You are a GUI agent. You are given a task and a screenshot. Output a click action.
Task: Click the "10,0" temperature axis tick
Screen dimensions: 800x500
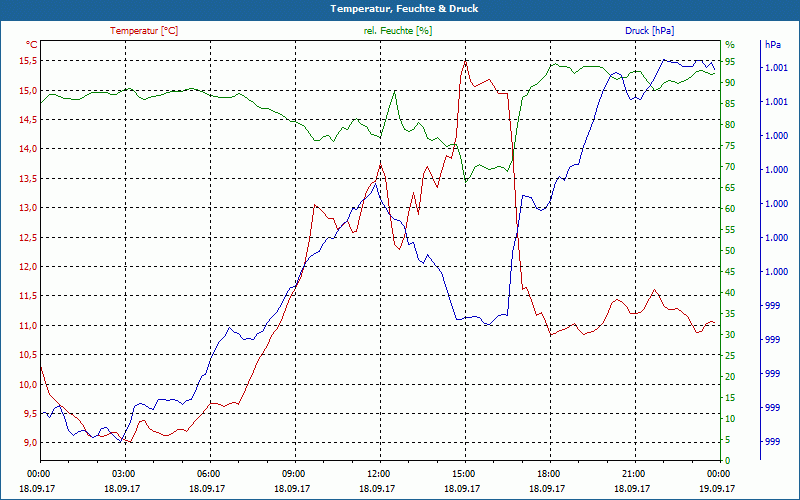[28, 384]
